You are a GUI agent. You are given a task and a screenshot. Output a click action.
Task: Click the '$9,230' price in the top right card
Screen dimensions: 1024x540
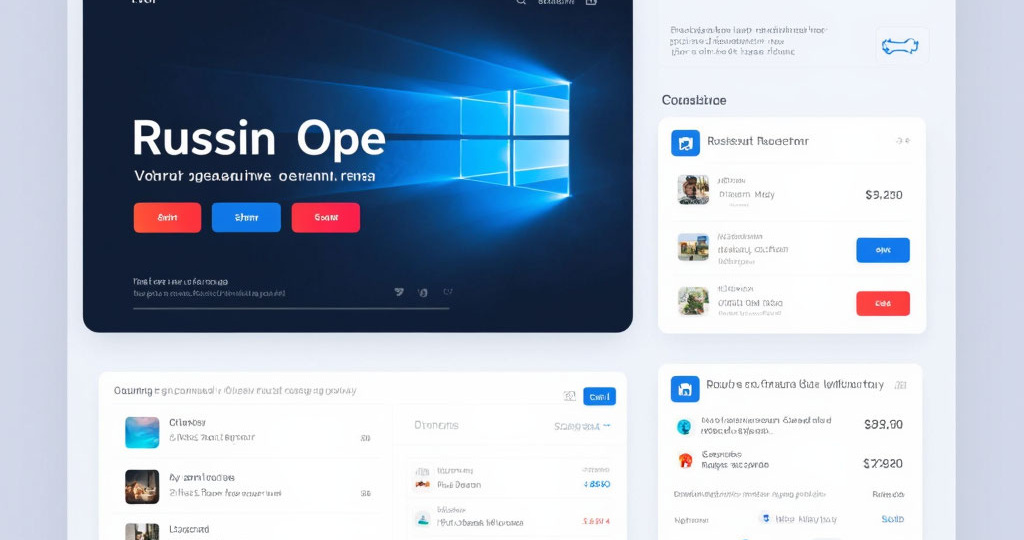(x=884, y=195)
